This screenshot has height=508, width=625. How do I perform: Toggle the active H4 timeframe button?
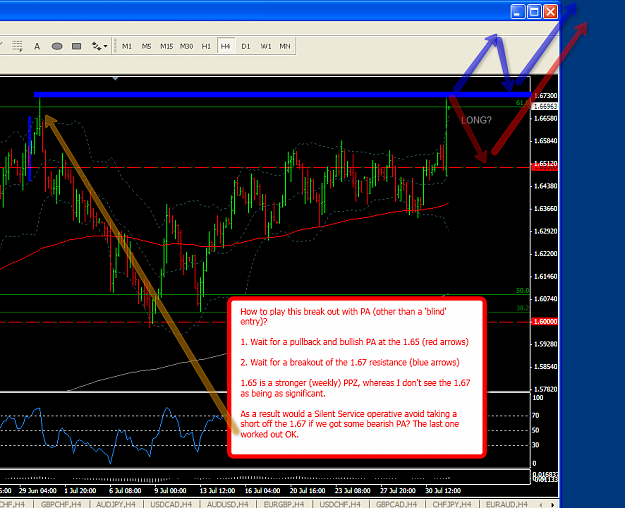click(226, 46)
